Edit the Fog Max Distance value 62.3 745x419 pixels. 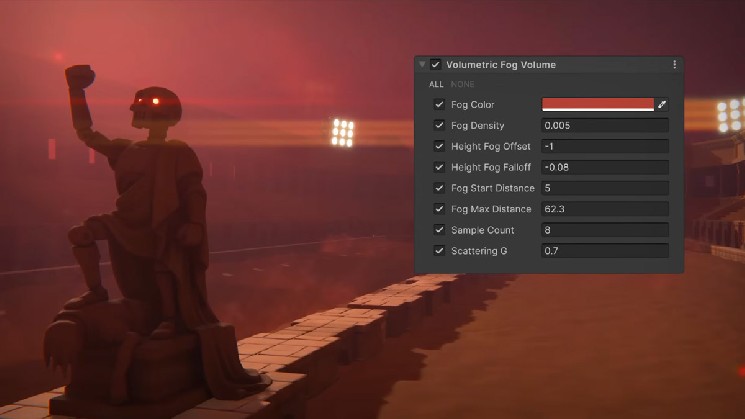[x=605, y=209]
